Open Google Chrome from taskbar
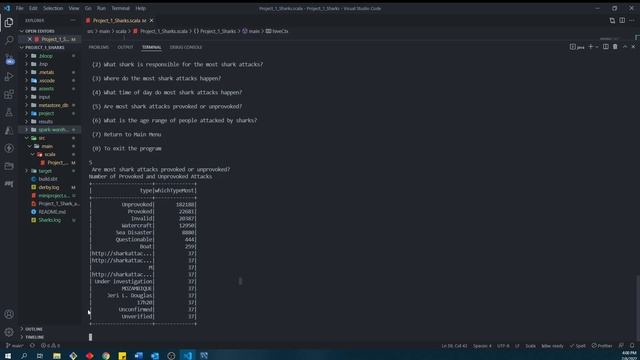This screenshot has height=360, width=640. [x=106, y=356]
